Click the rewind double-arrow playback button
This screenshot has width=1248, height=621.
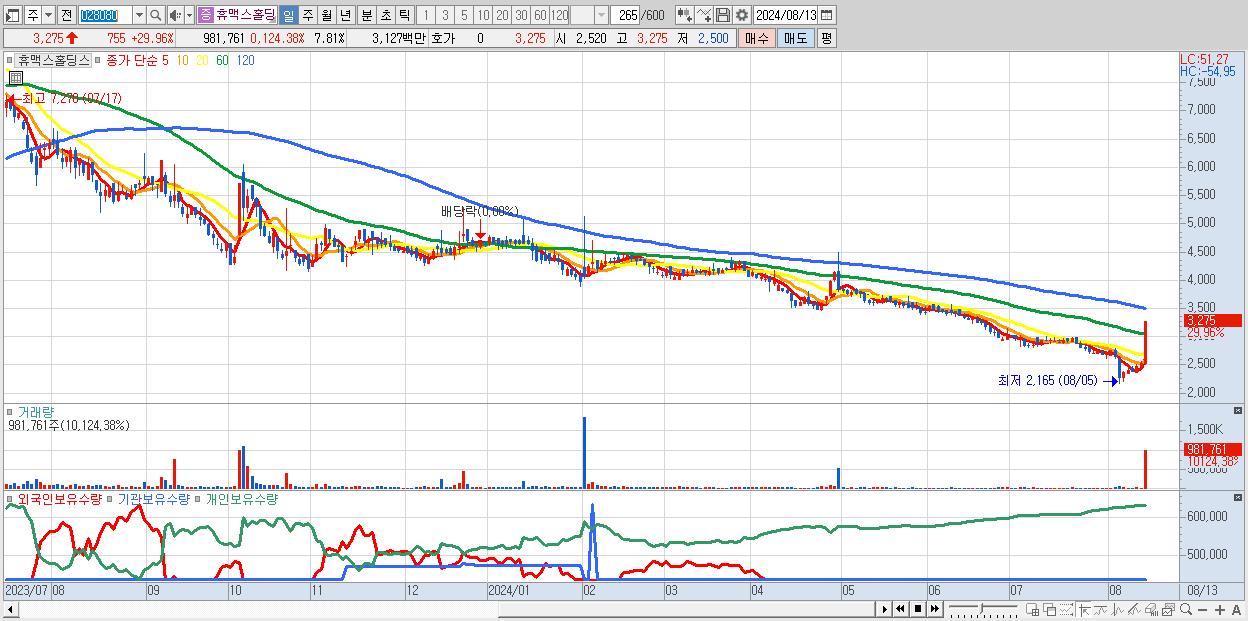coord(900,609)
